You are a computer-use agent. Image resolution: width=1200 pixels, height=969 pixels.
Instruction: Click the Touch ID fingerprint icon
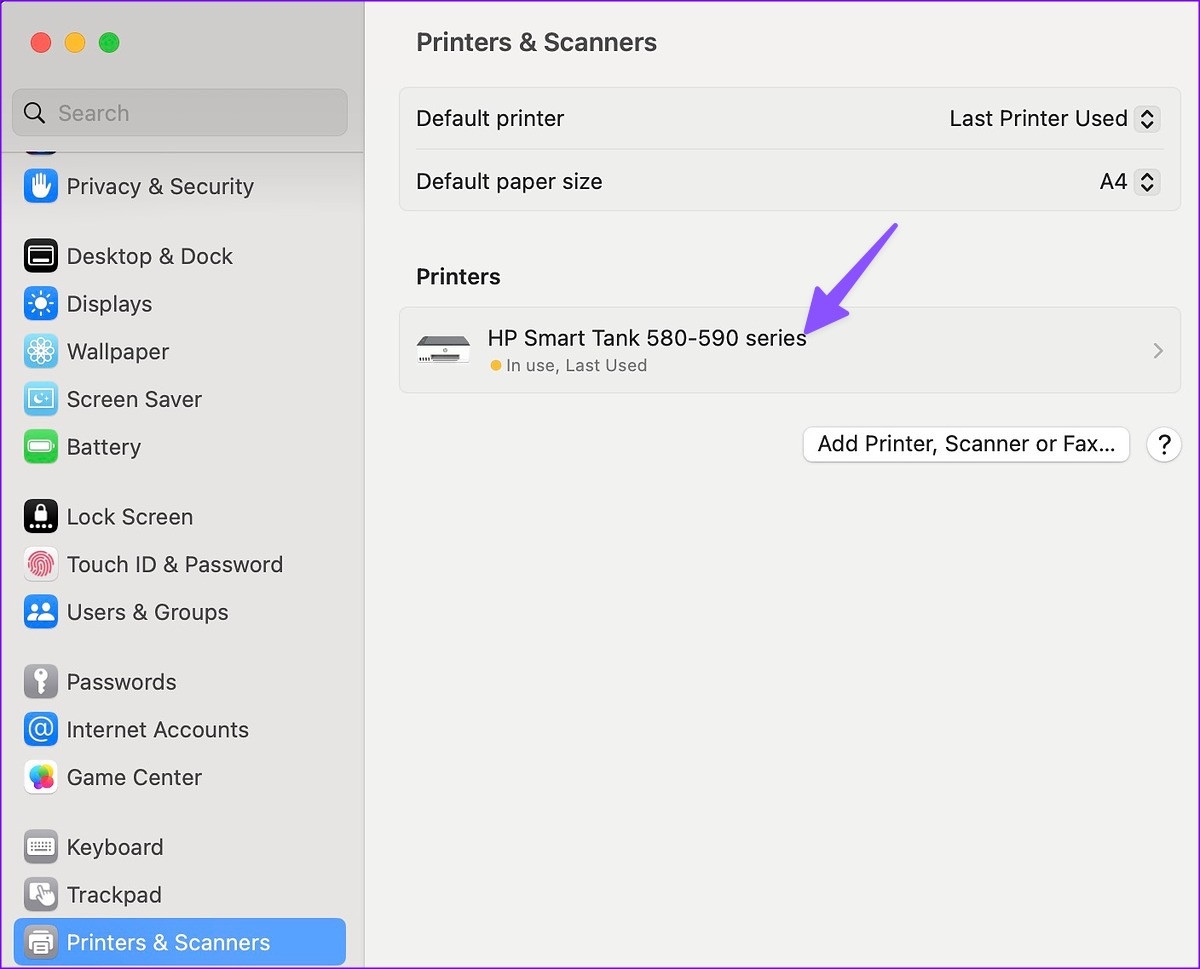click(41, 564)
